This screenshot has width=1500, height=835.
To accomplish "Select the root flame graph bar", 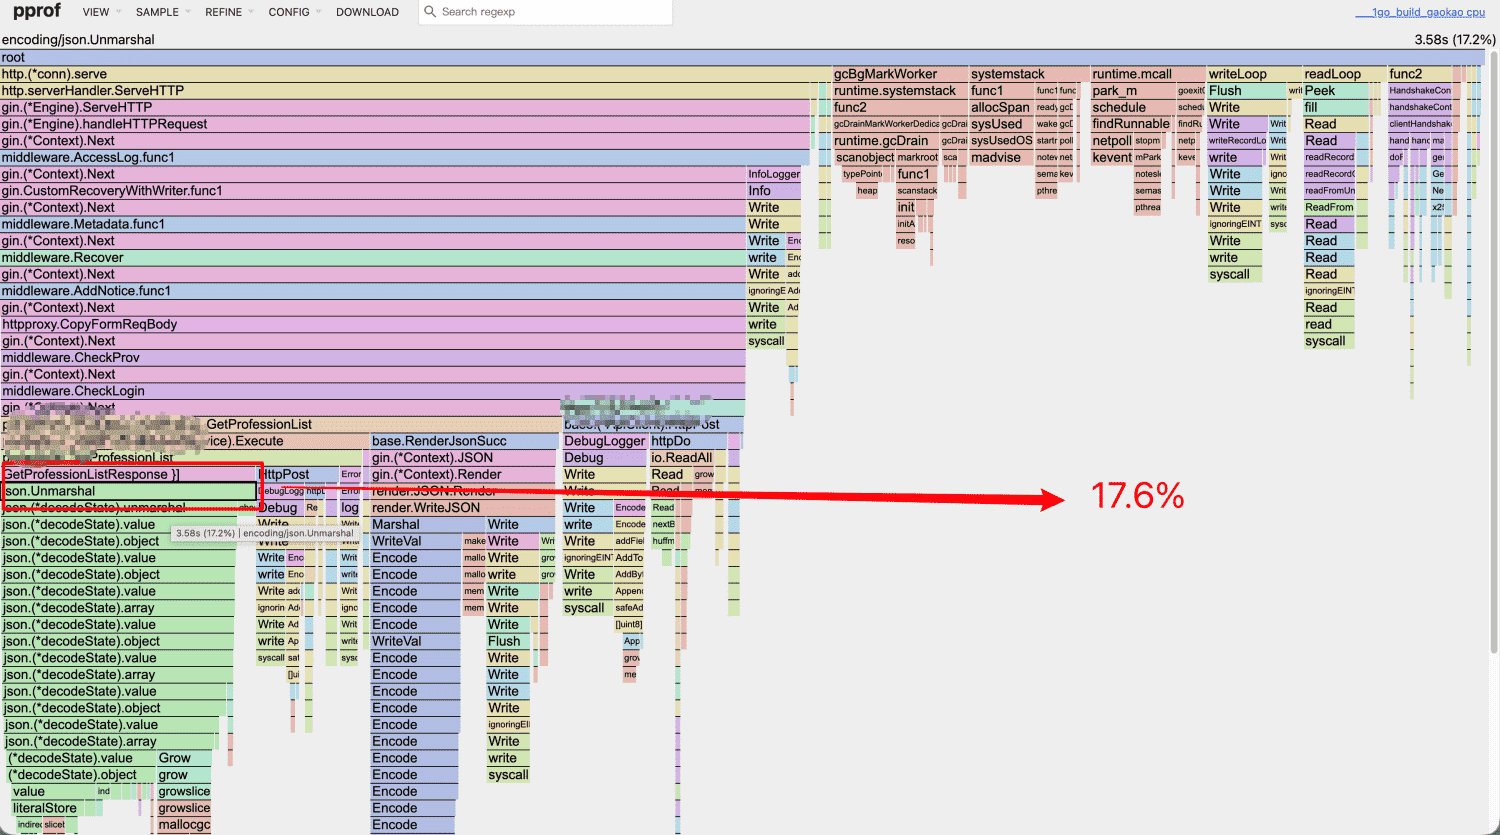I will tap(742, 57).
